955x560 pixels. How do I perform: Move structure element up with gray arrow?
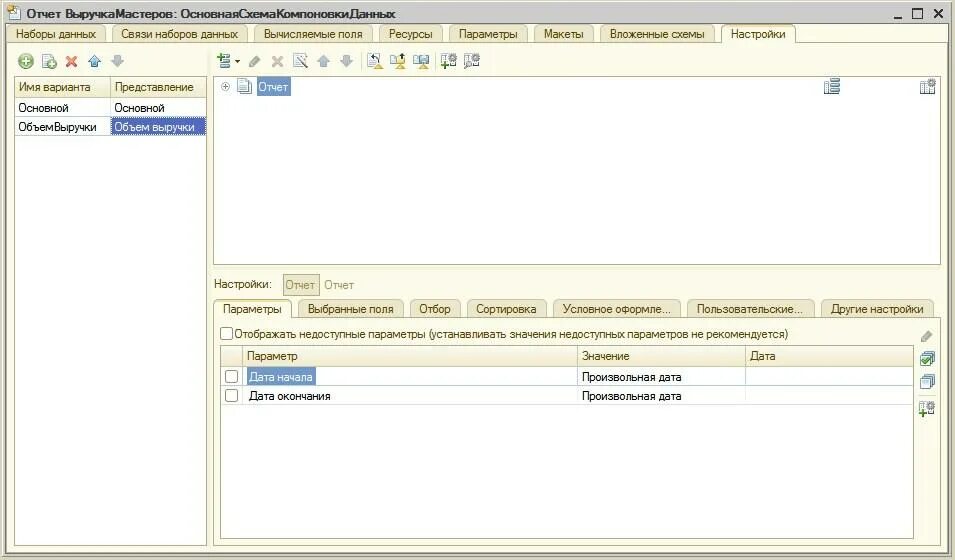(x=323, y=61)
